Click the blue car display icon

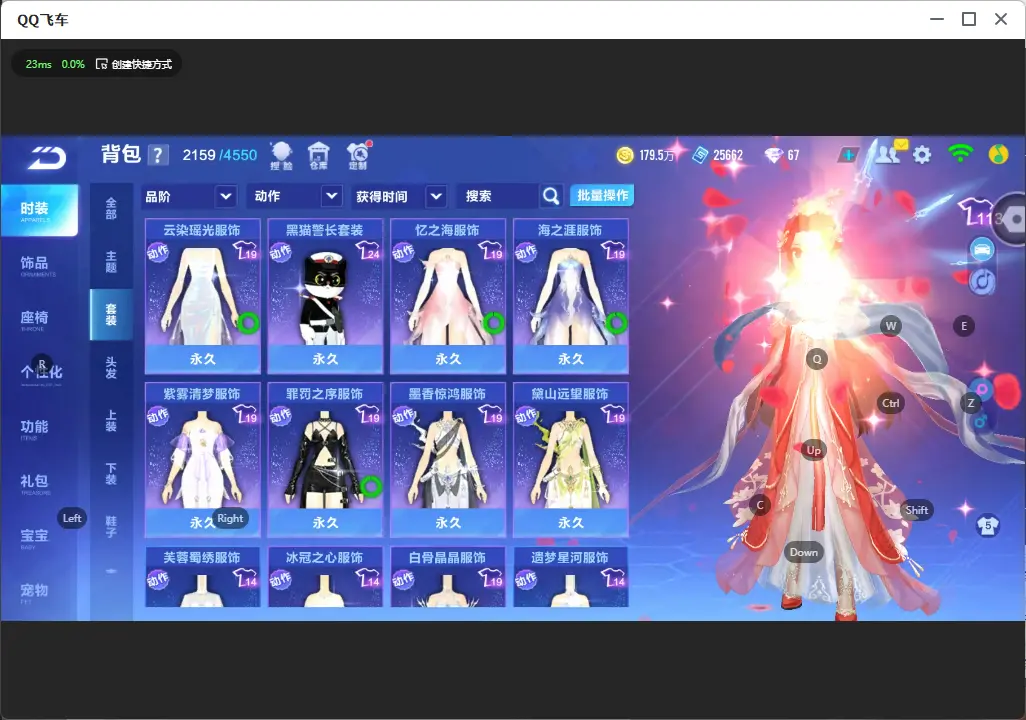point(982,249)
